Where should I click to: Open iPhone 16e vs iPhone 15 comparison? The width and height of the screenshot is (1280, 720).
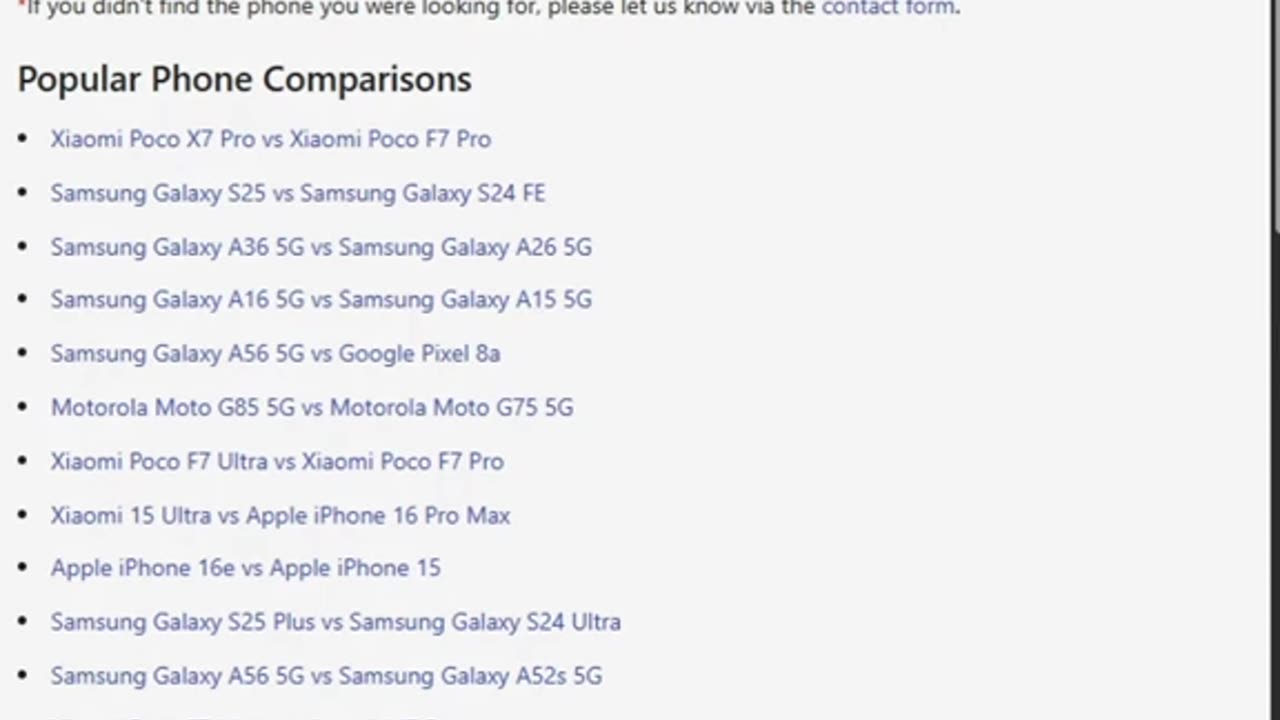point(245,568)
